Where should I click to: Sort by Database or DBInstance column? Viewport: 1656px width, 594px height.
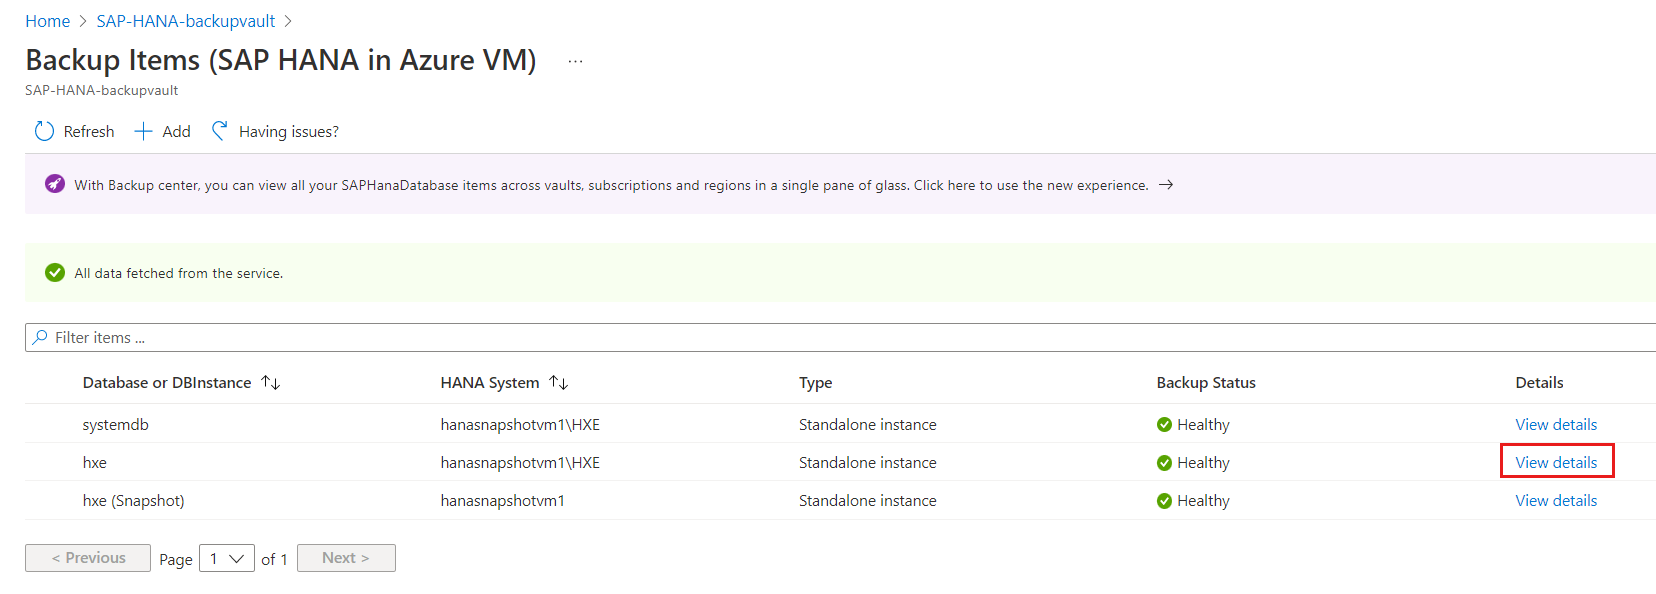point(271,383)
